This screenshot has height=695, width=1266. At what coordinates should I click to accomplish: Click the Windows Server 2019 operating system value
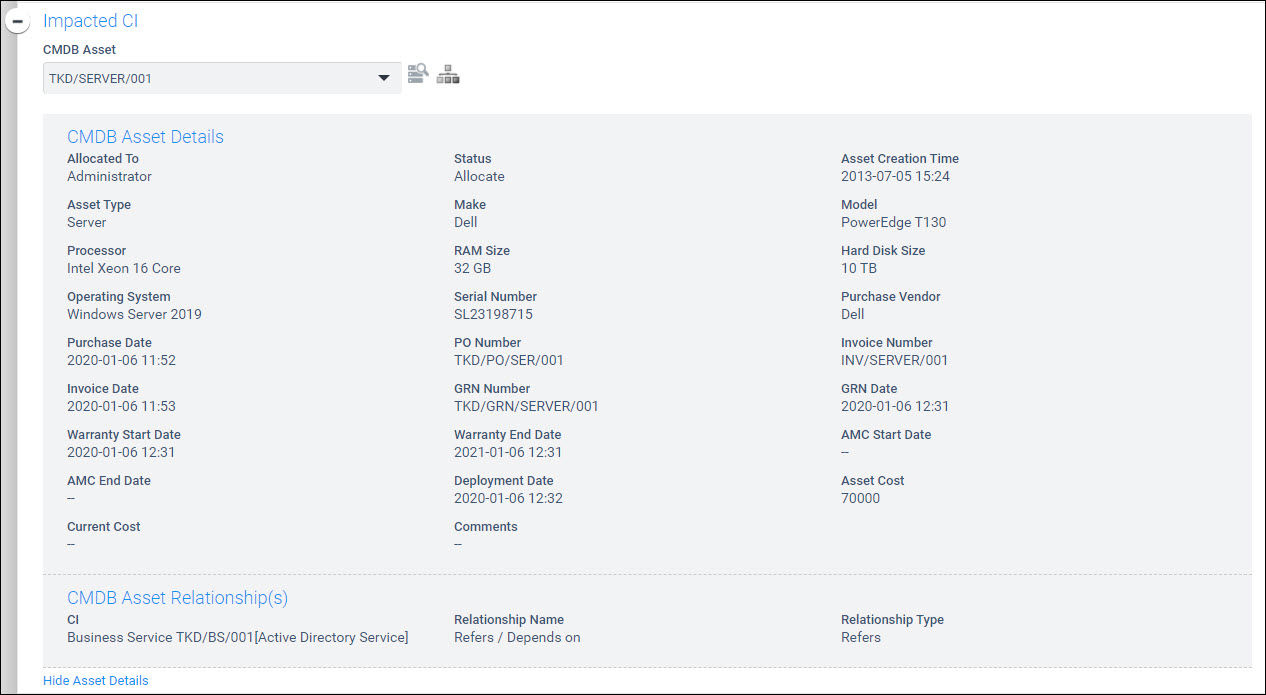pyautogui.click(x=134, y=314)
